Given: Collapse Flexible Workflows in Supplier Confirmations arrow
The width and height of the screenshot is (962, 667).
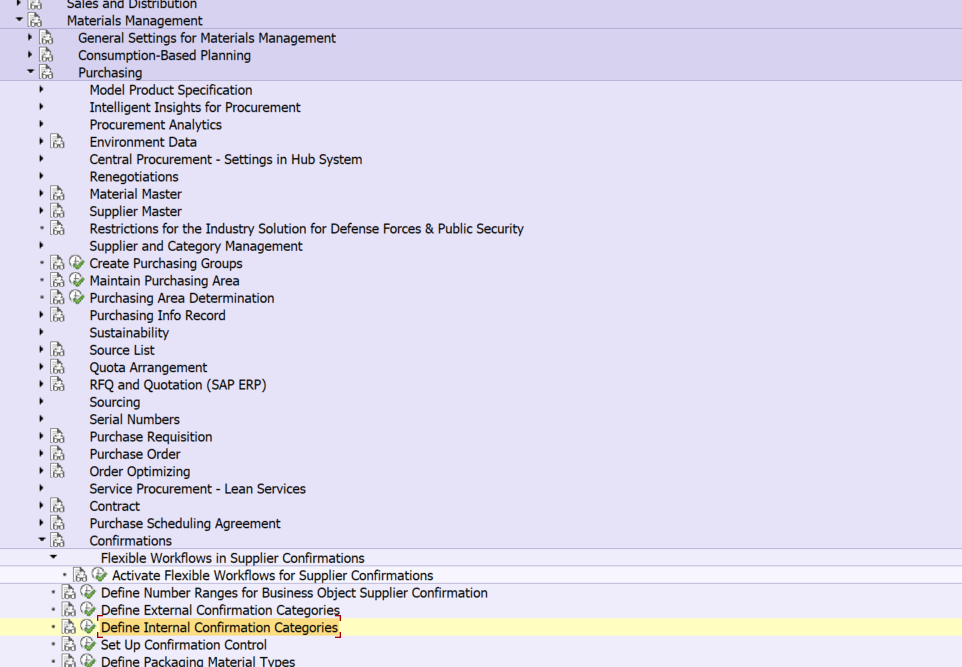Looking at the screenshot, I should coord(53,558).
